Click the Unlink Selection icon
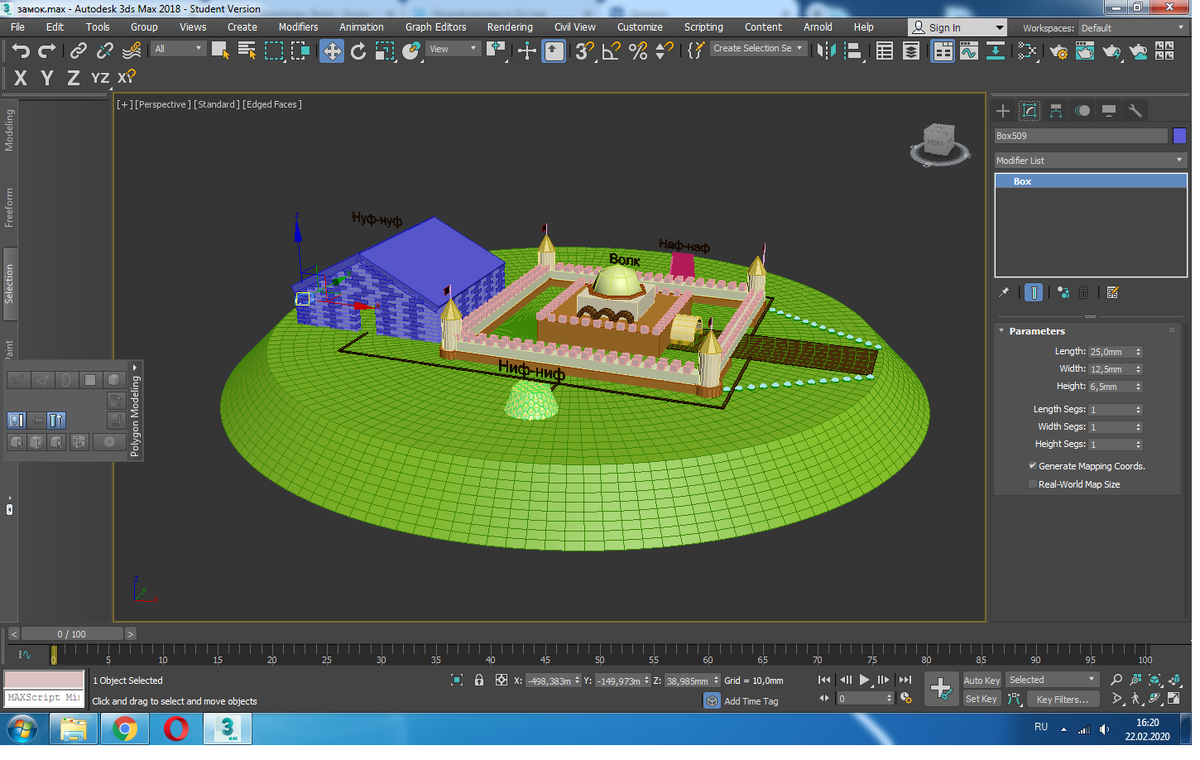Viewport: 1200px width, 760px height. coord(104,50)
